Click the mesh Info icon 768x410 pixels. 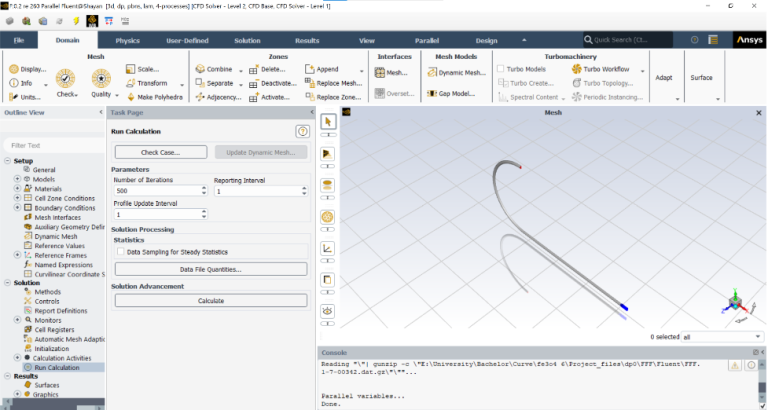click(14, 83)
